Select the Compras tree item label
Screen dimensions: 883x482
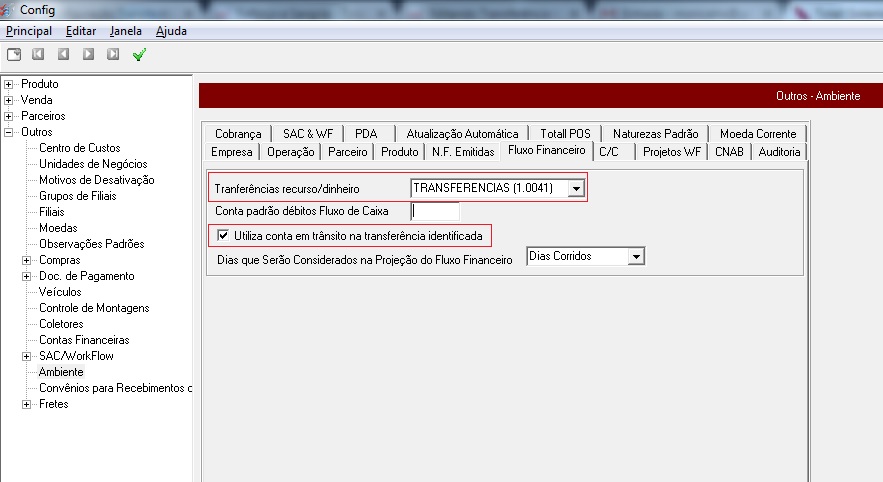[x=59, y=260]
